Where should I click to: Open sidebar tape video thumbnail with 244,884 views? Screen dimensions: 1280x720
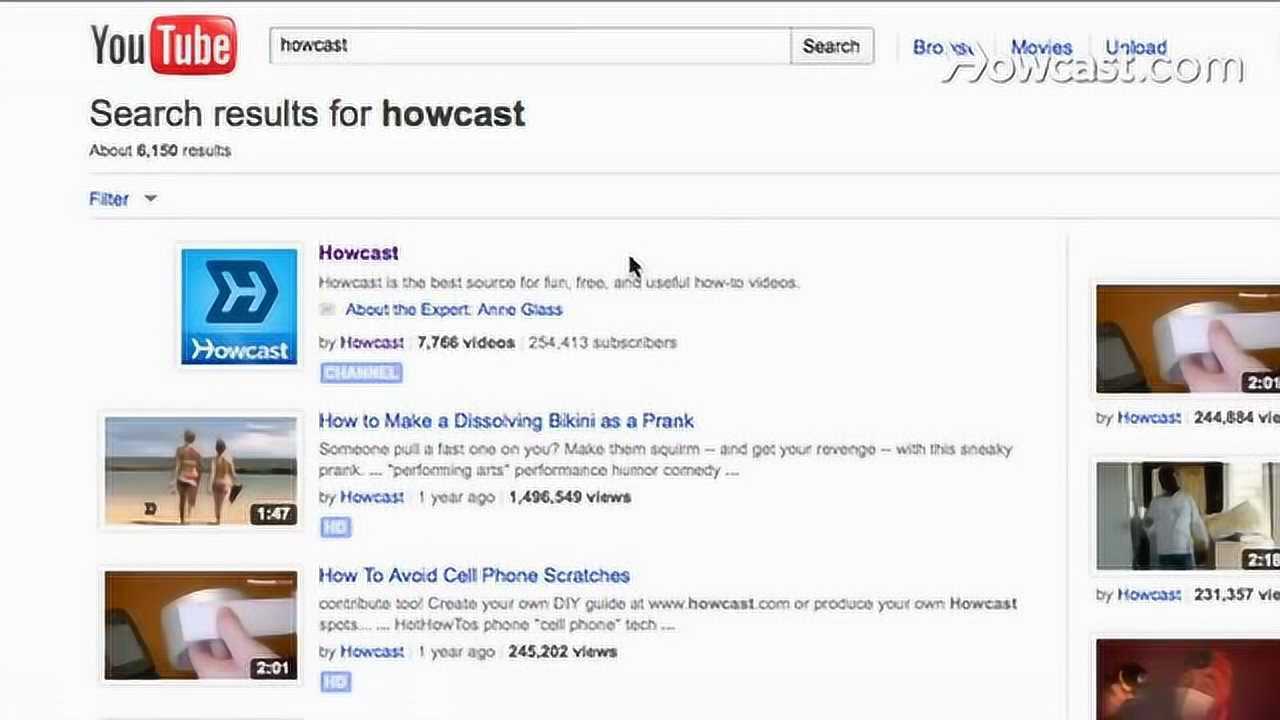[1188, 339]
